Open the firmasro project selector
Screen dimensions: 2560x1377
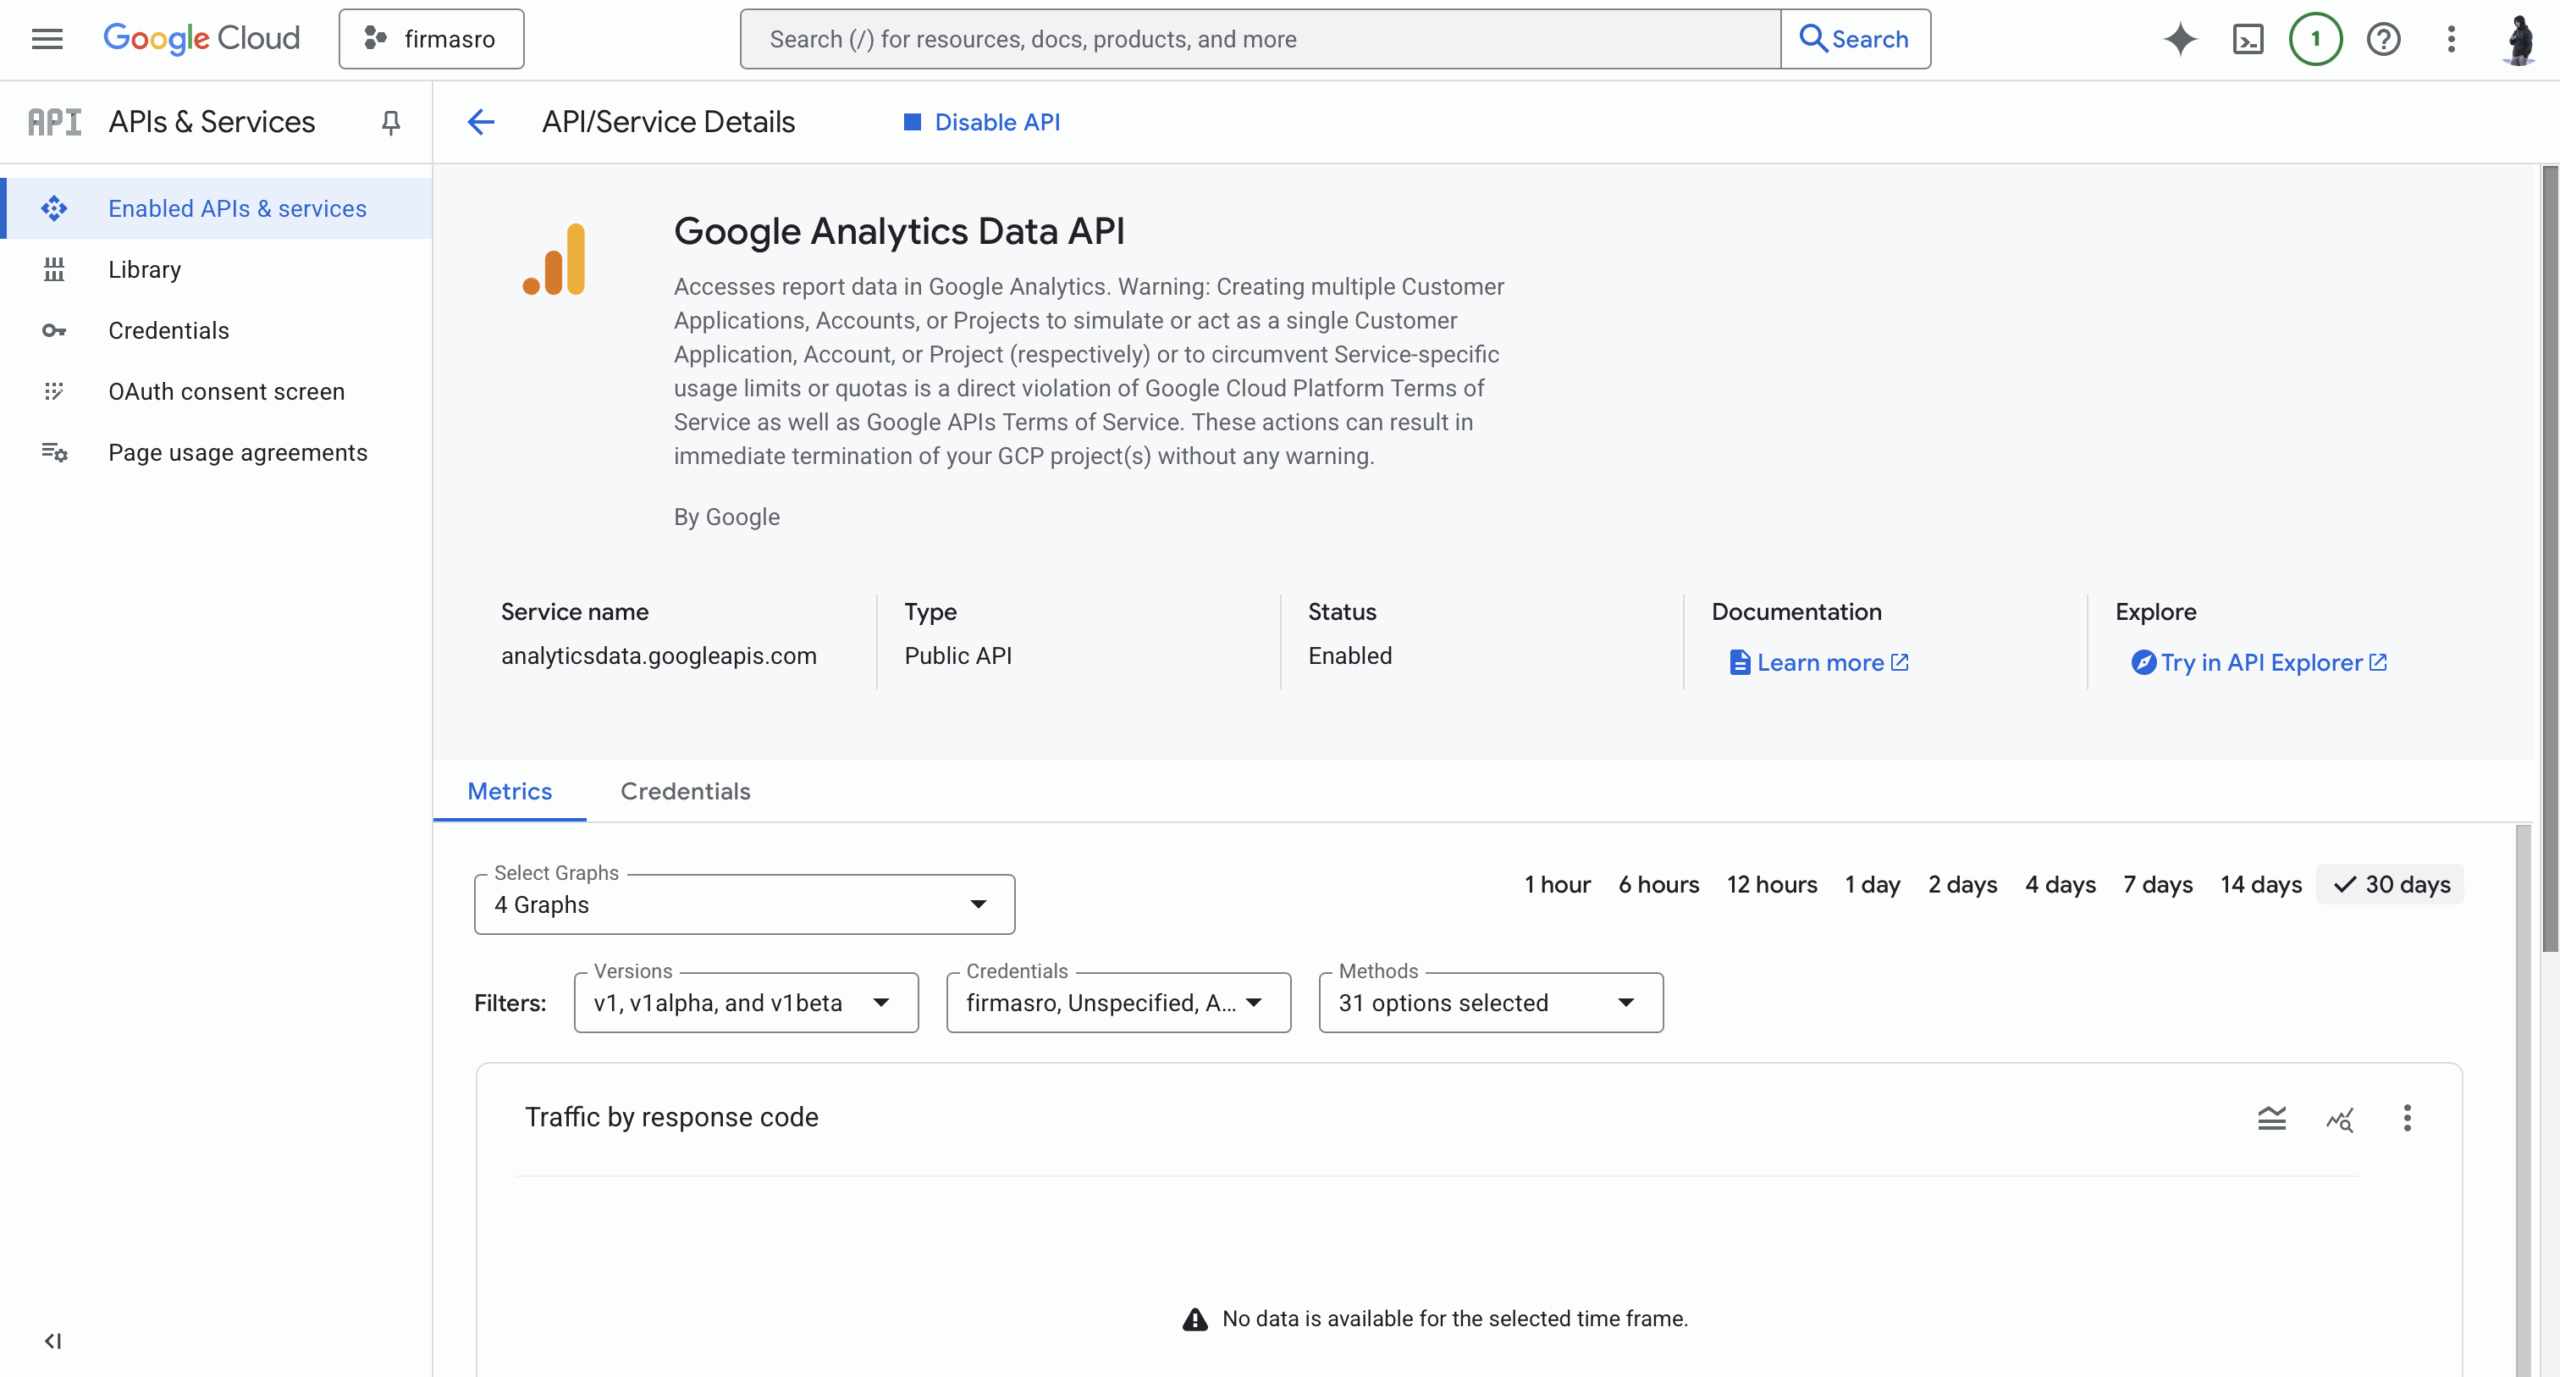click(431, 39)
